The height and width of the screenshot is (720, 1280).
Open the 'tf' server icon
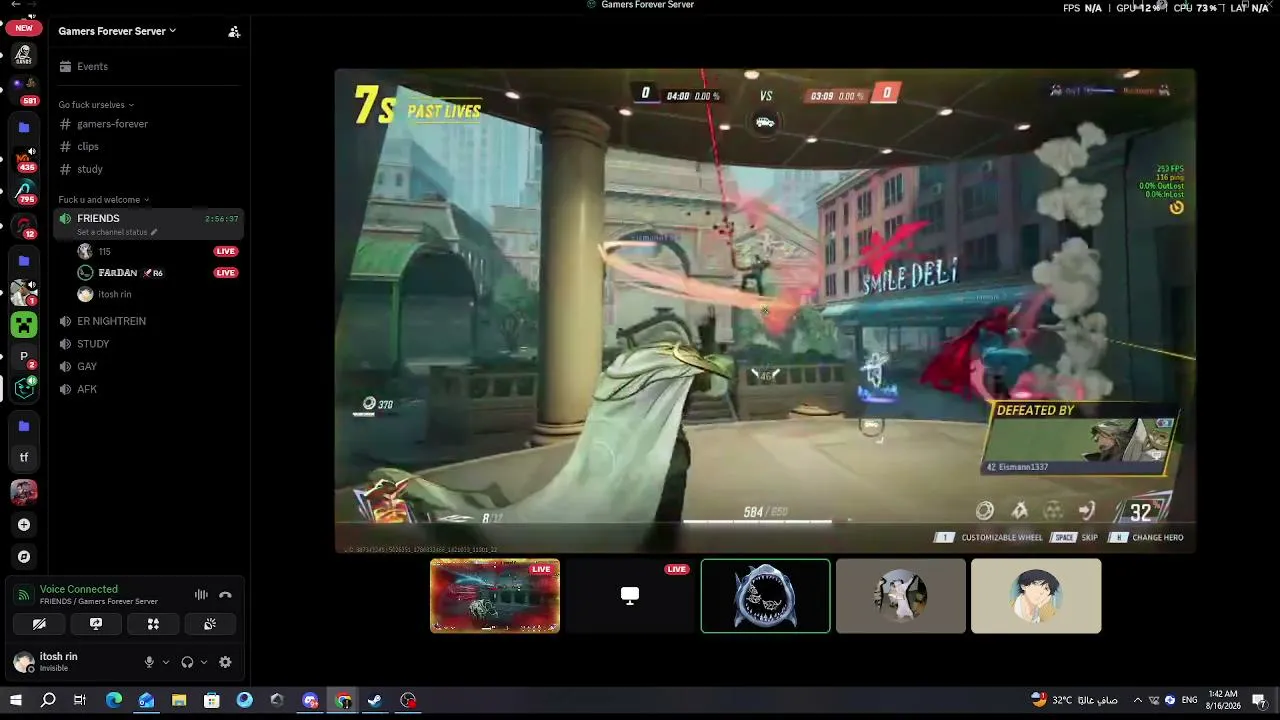click(24, 458)
